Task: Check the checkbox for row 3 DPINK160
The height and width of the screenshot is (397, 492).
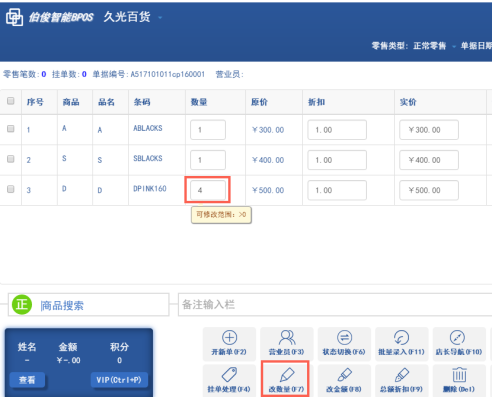Action: [11, 189]
